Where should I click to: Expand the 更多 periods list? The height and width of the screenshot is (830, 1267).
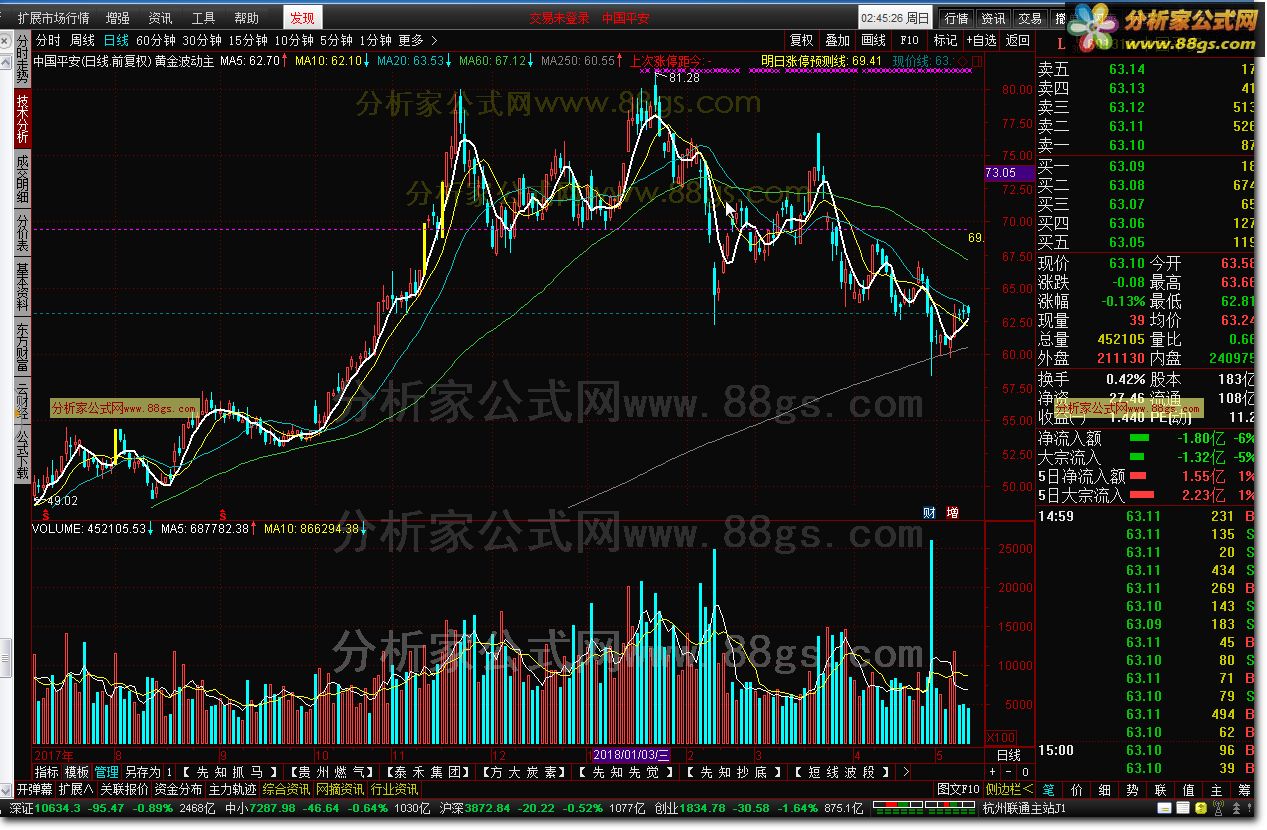(x=417, y=41)
